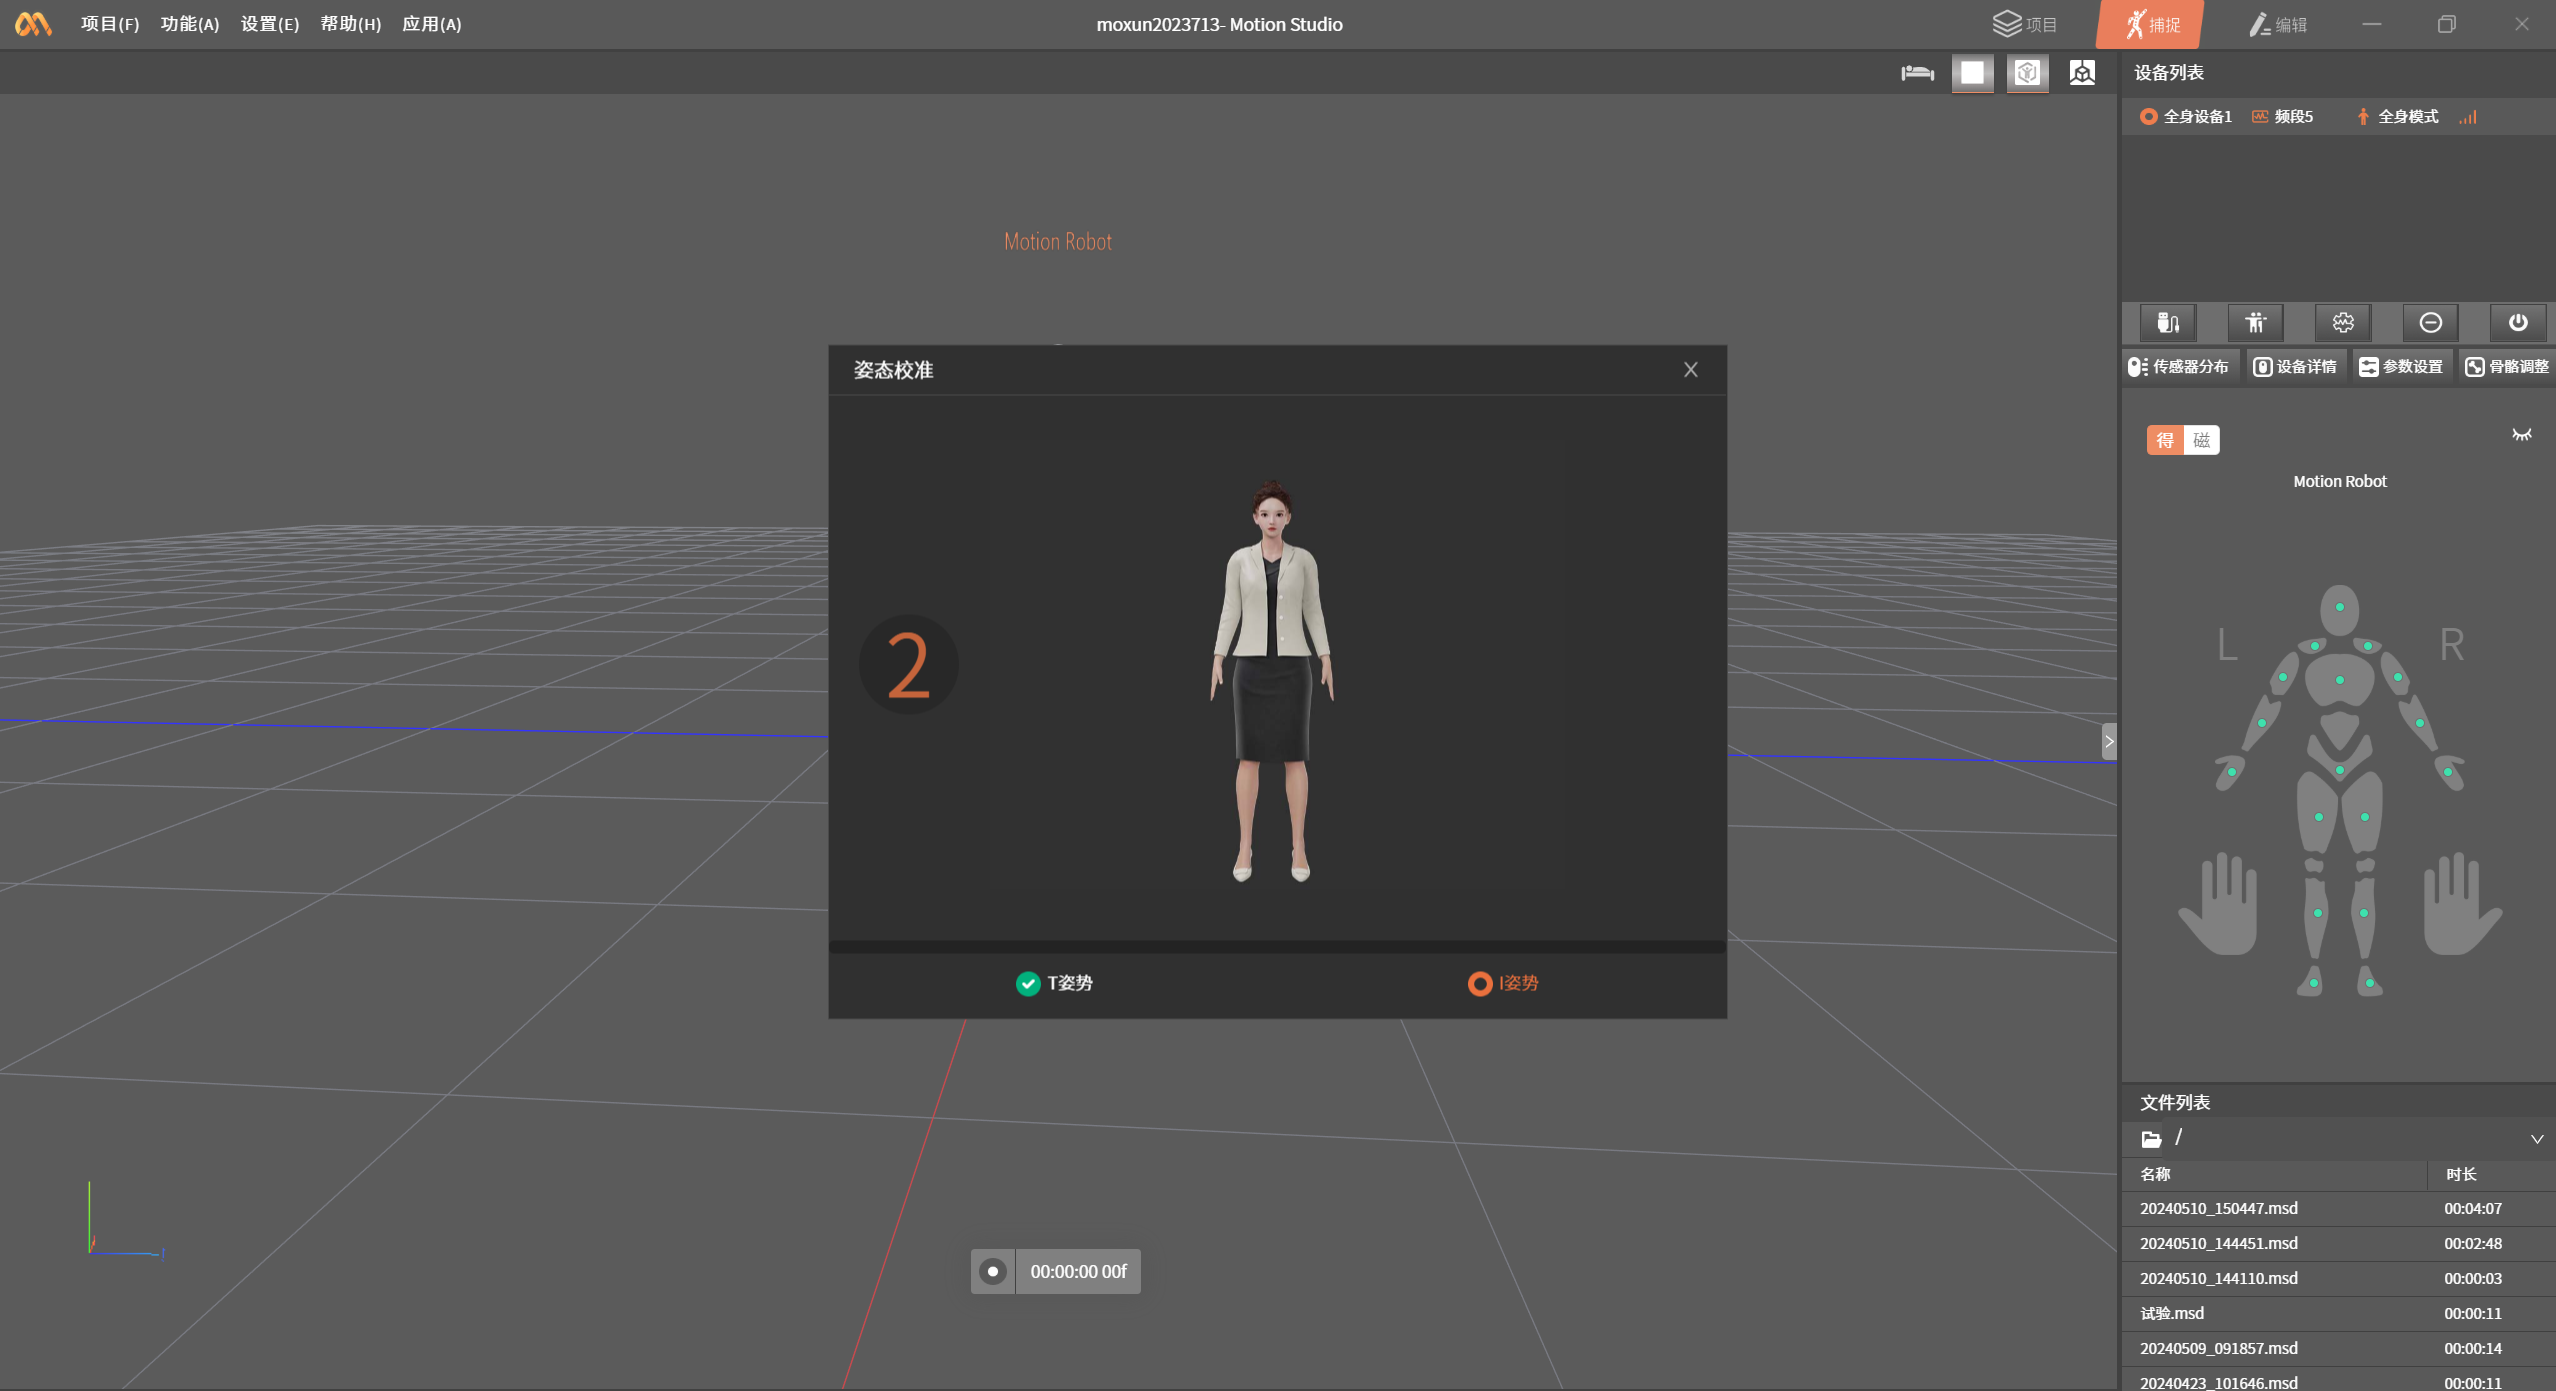Expand the file list folder path dropdown

click(2536, 1139)
